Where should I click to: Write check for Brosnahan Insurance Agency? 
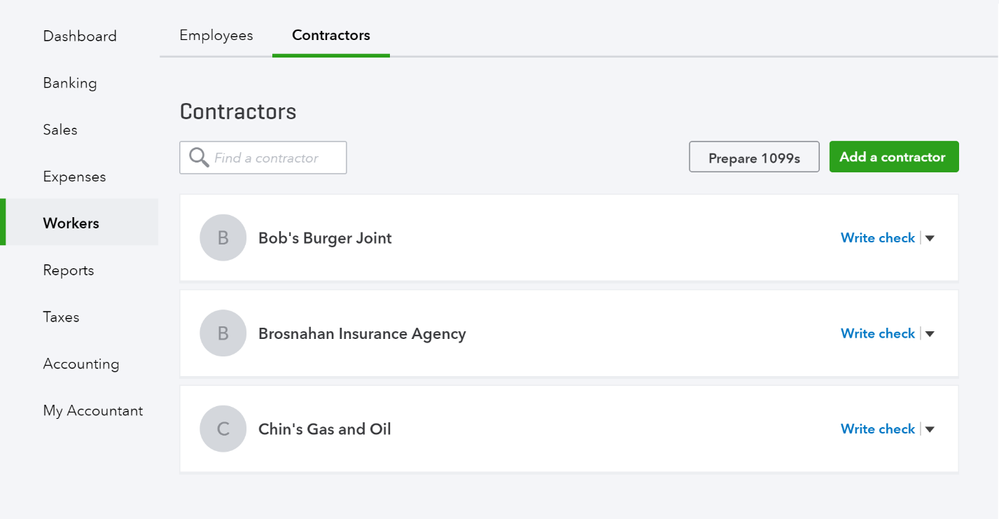click(x=877, y=334)
